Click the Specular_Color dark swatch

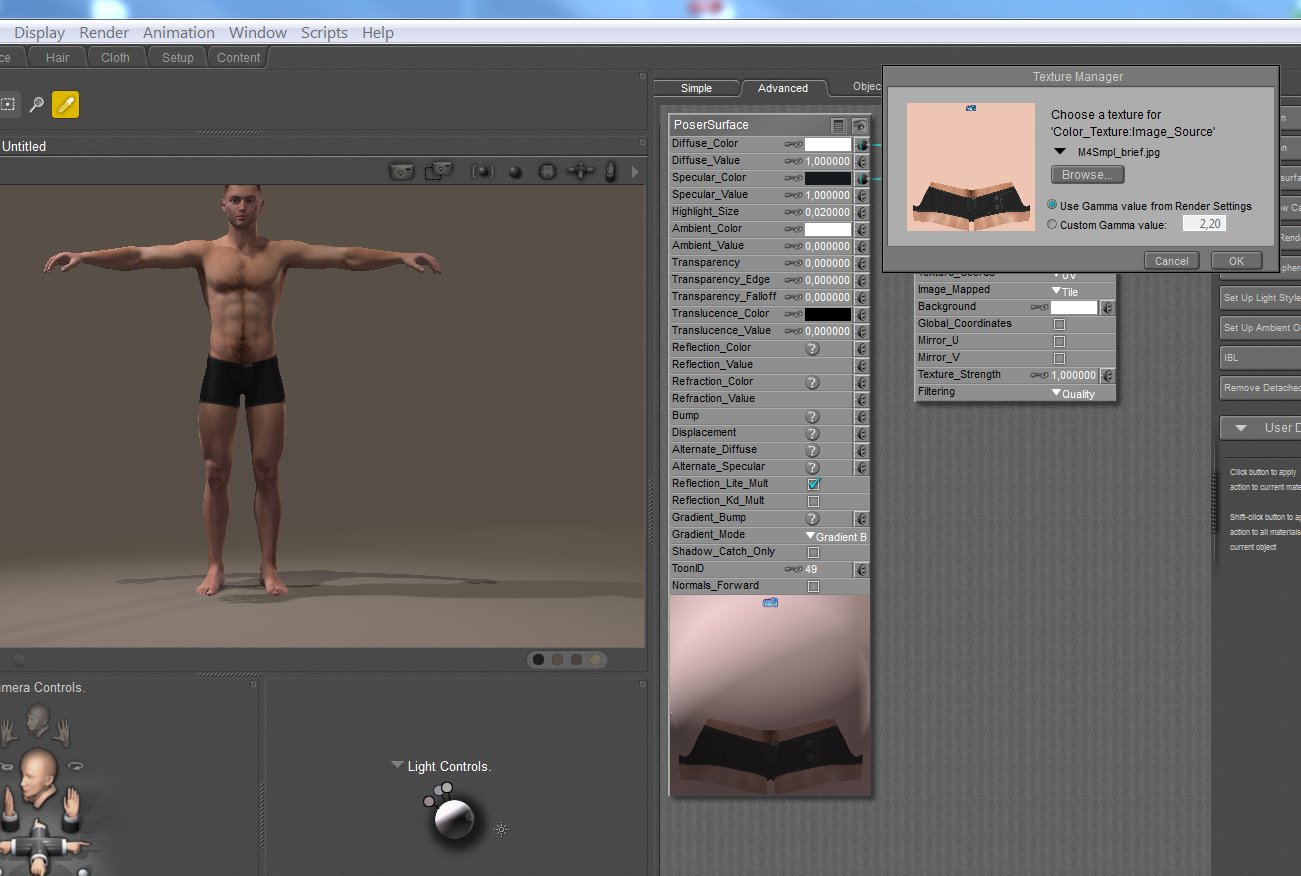pyautogui.click(x=828, y=178)
